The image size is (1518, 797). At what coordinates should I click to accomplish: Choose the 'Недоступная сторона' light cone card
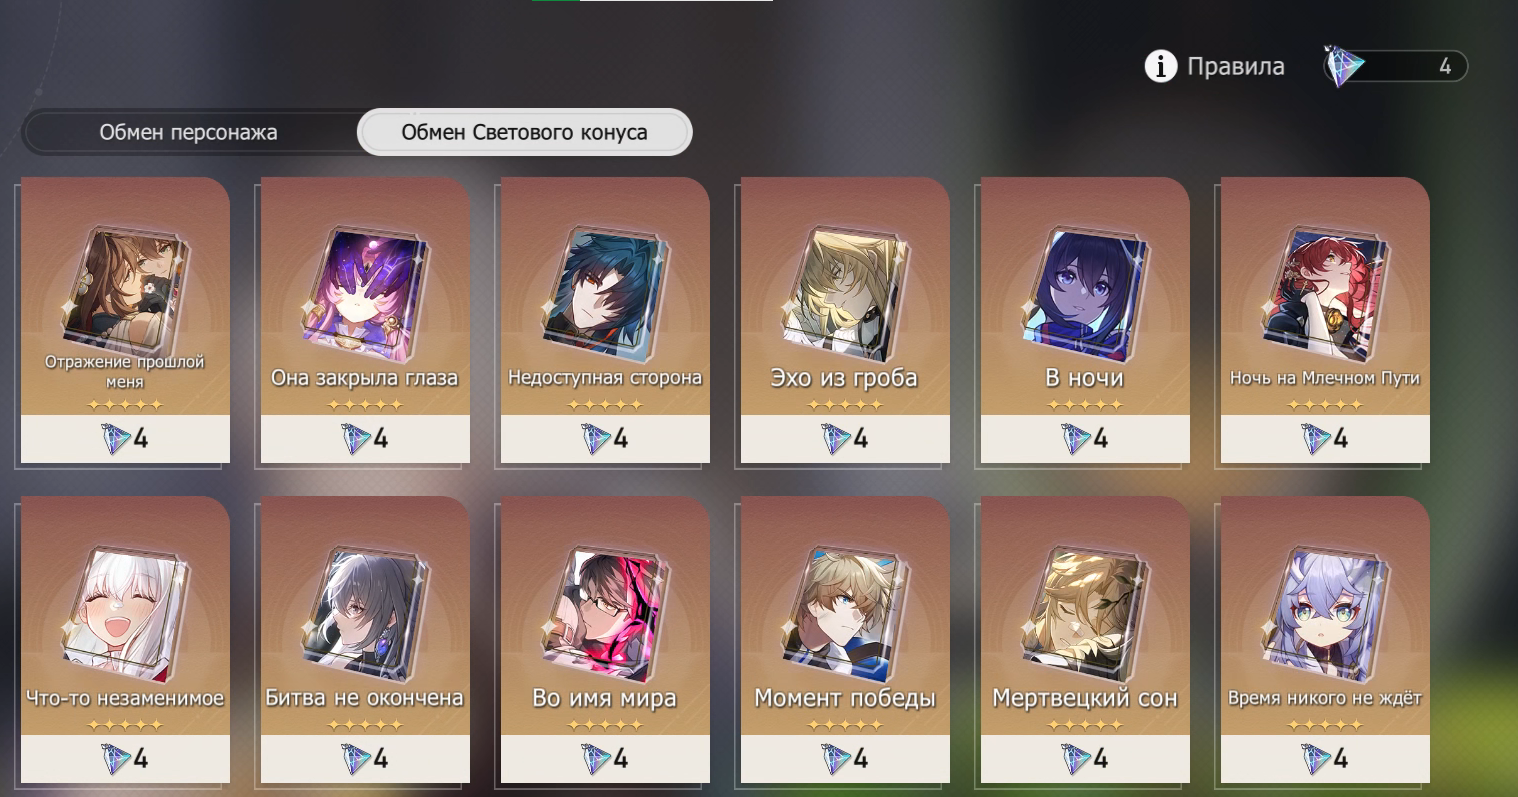605,320
